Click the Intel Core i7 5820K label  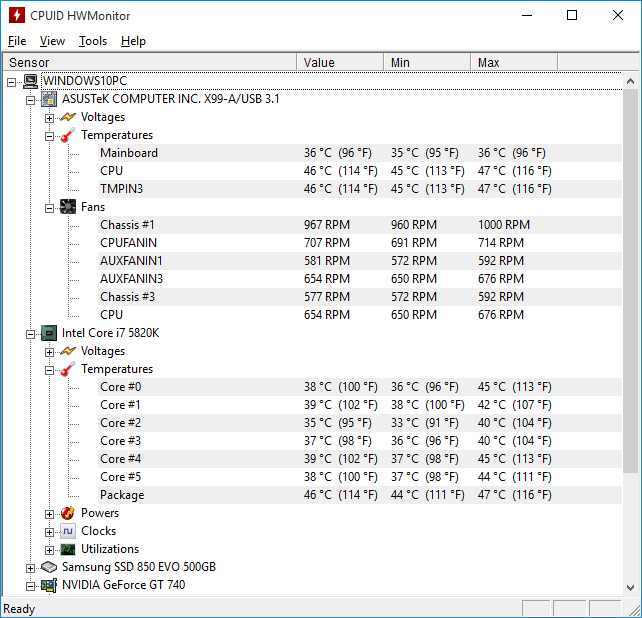[x=110, y=333]
